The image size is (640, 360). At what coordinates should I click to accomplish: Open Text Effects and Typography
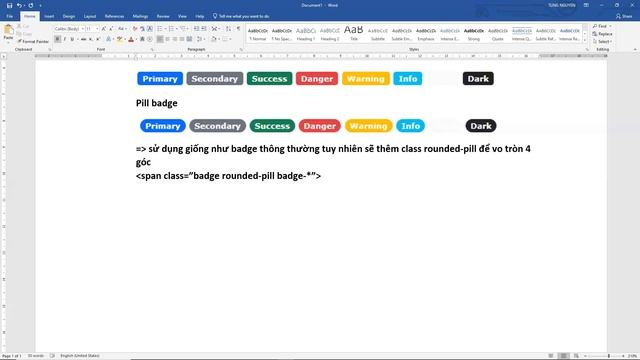click(x=109, y=39)
